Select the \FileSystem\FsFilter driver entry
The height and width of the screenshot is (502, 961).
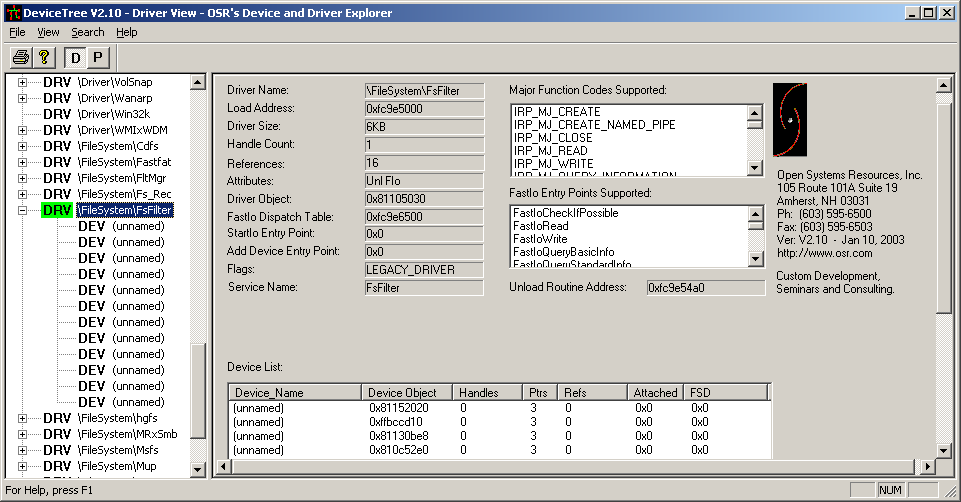click(x=125, y=210)
